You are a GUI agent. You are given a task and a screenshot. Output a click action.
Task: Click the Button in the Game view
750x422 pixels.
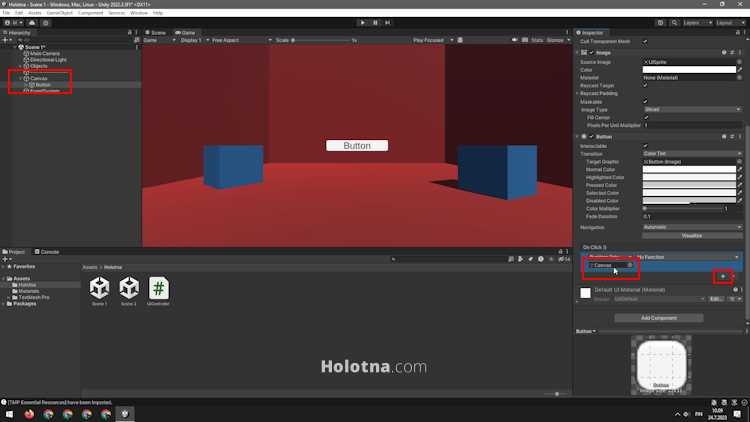point(357,145)
